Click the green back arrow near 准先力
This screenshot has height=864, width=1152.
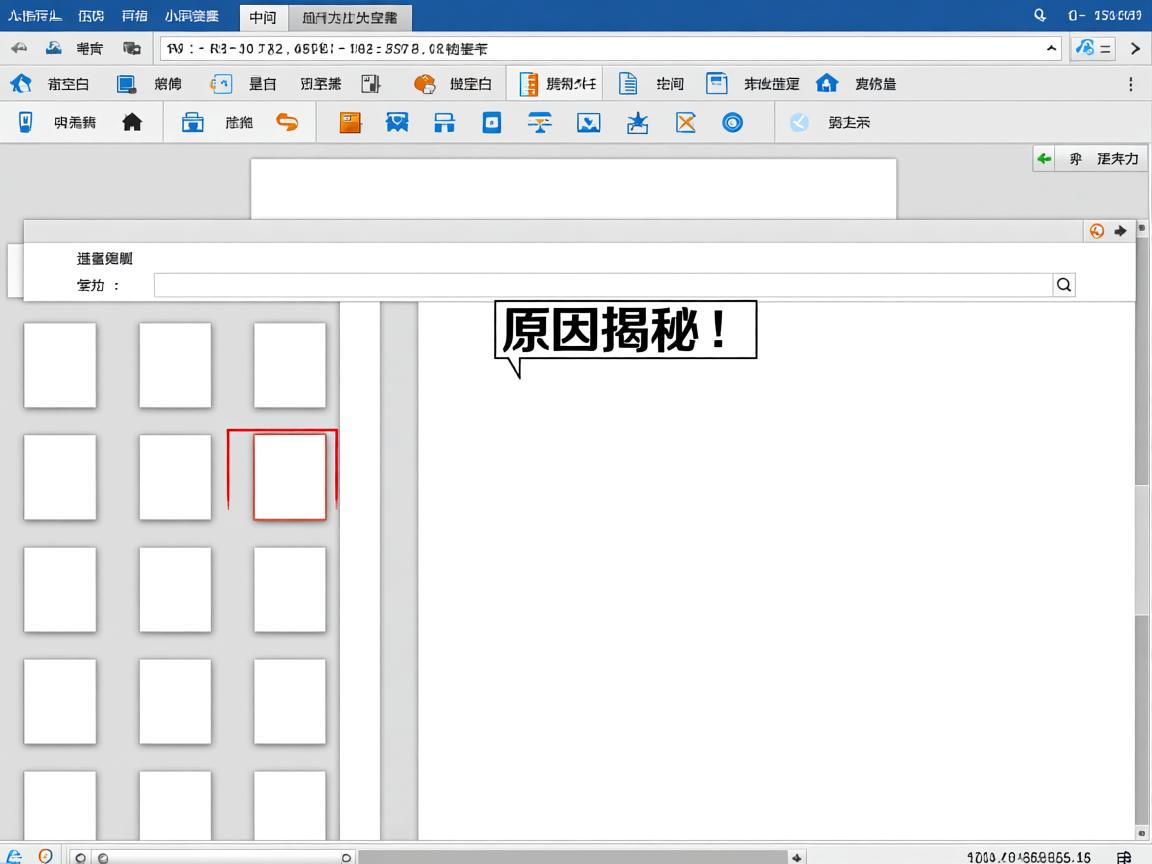click(1043, 157)
